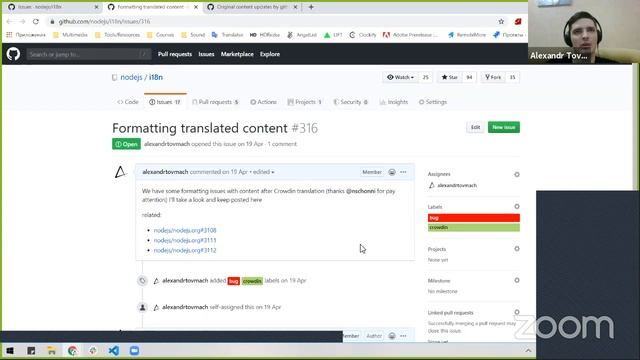The height and width of the screenshot is (360, 640).
Task: Go back in browser
Action: 9,21
